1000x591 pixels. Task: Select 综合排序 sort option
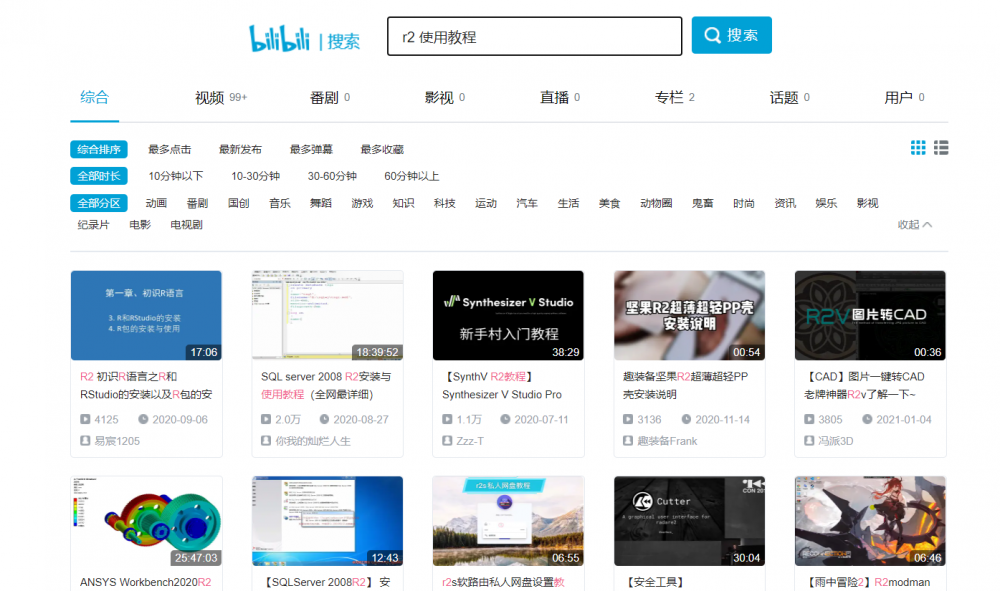[99, 149]
